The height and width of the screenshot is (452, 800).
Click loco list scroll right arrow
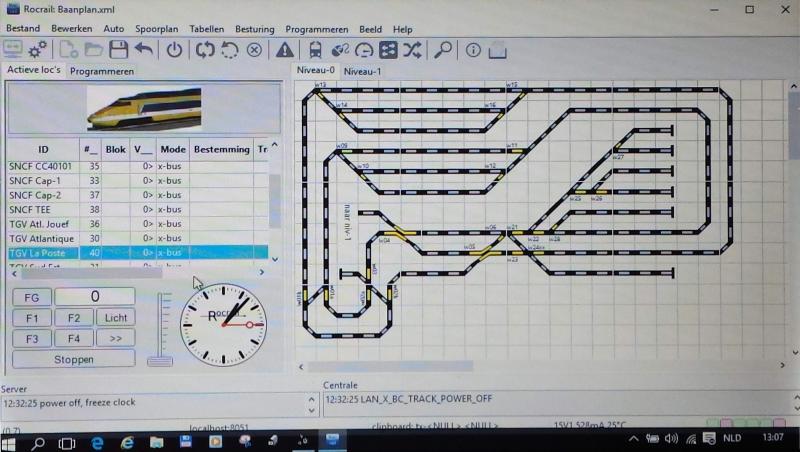coord(262,272)
